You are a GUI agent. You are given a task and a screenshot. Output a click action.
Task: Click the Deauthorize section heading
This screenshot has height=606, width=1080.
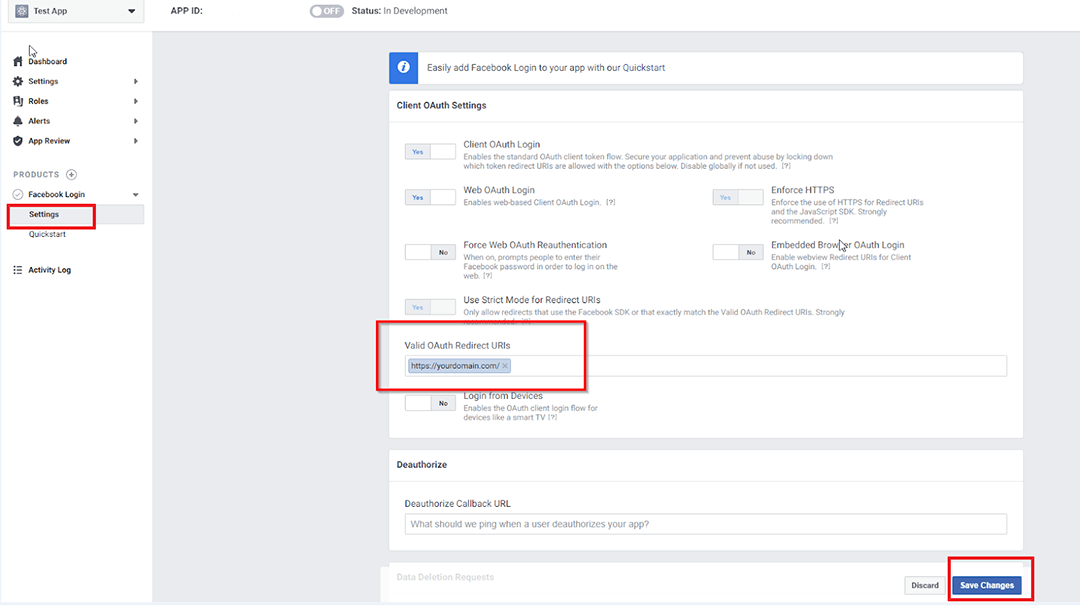pos(422,465)
